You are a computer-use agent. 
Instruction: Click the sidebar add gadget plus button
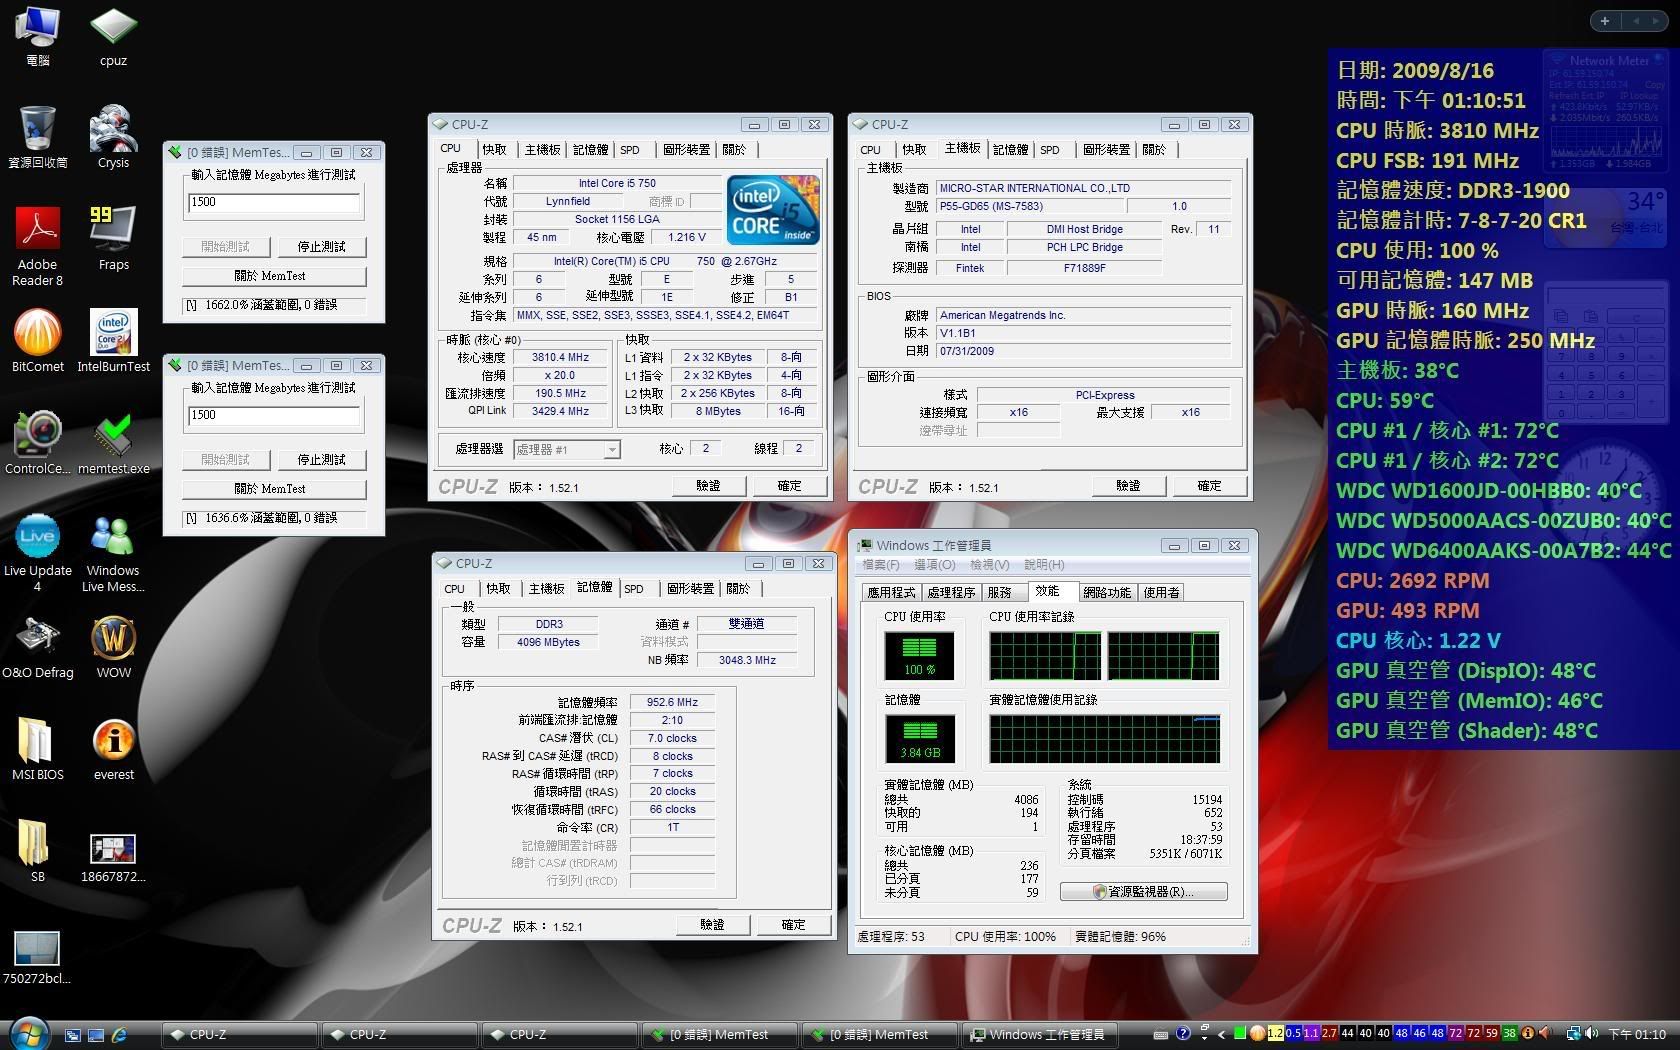pos(1605,21)
